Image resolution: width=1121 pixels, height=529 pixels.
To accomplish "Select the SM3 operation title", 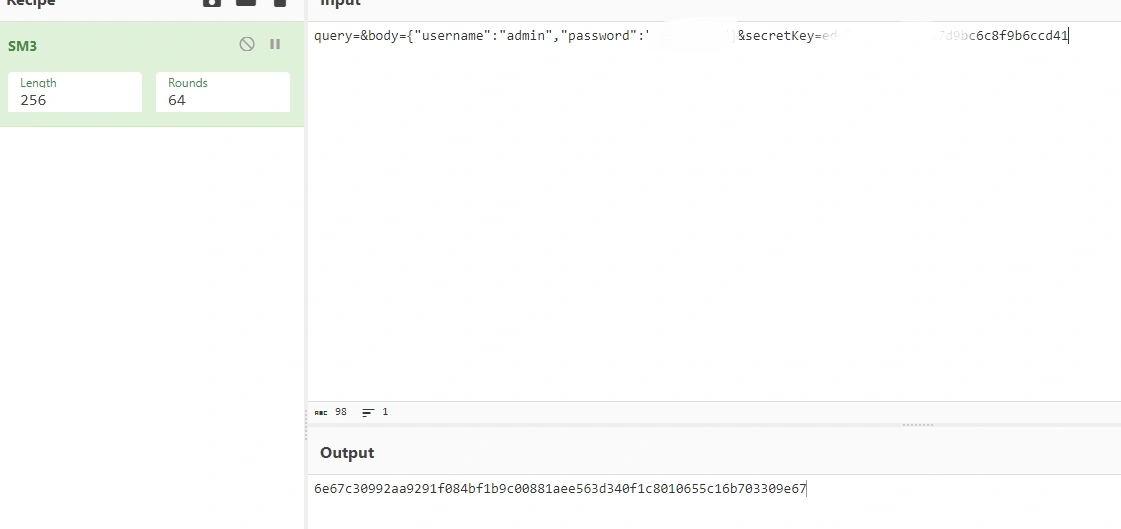I will click(23, 46).
